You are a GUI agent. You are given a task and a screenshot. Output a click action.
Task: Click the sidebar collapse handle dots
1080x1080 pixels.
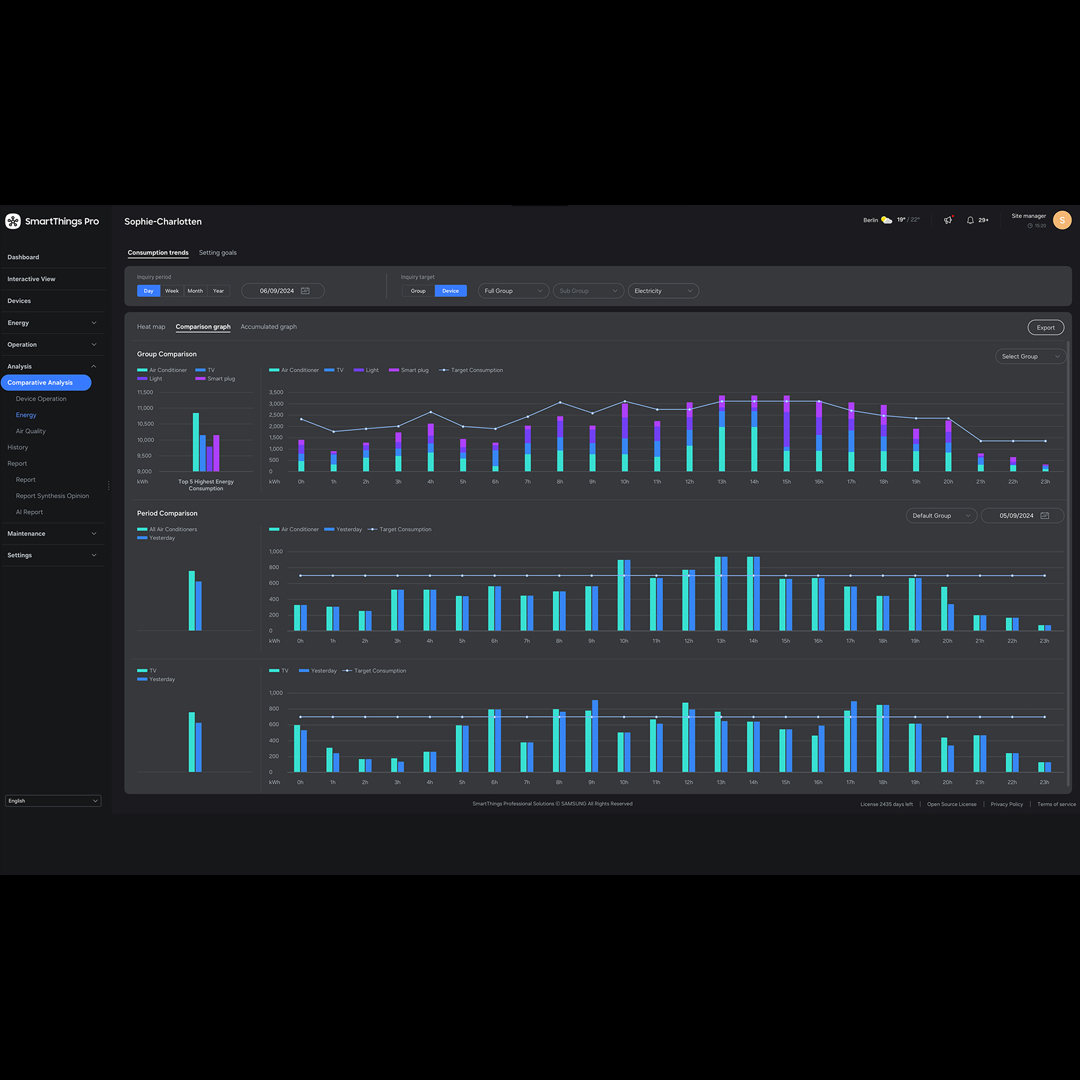point(108,486)
